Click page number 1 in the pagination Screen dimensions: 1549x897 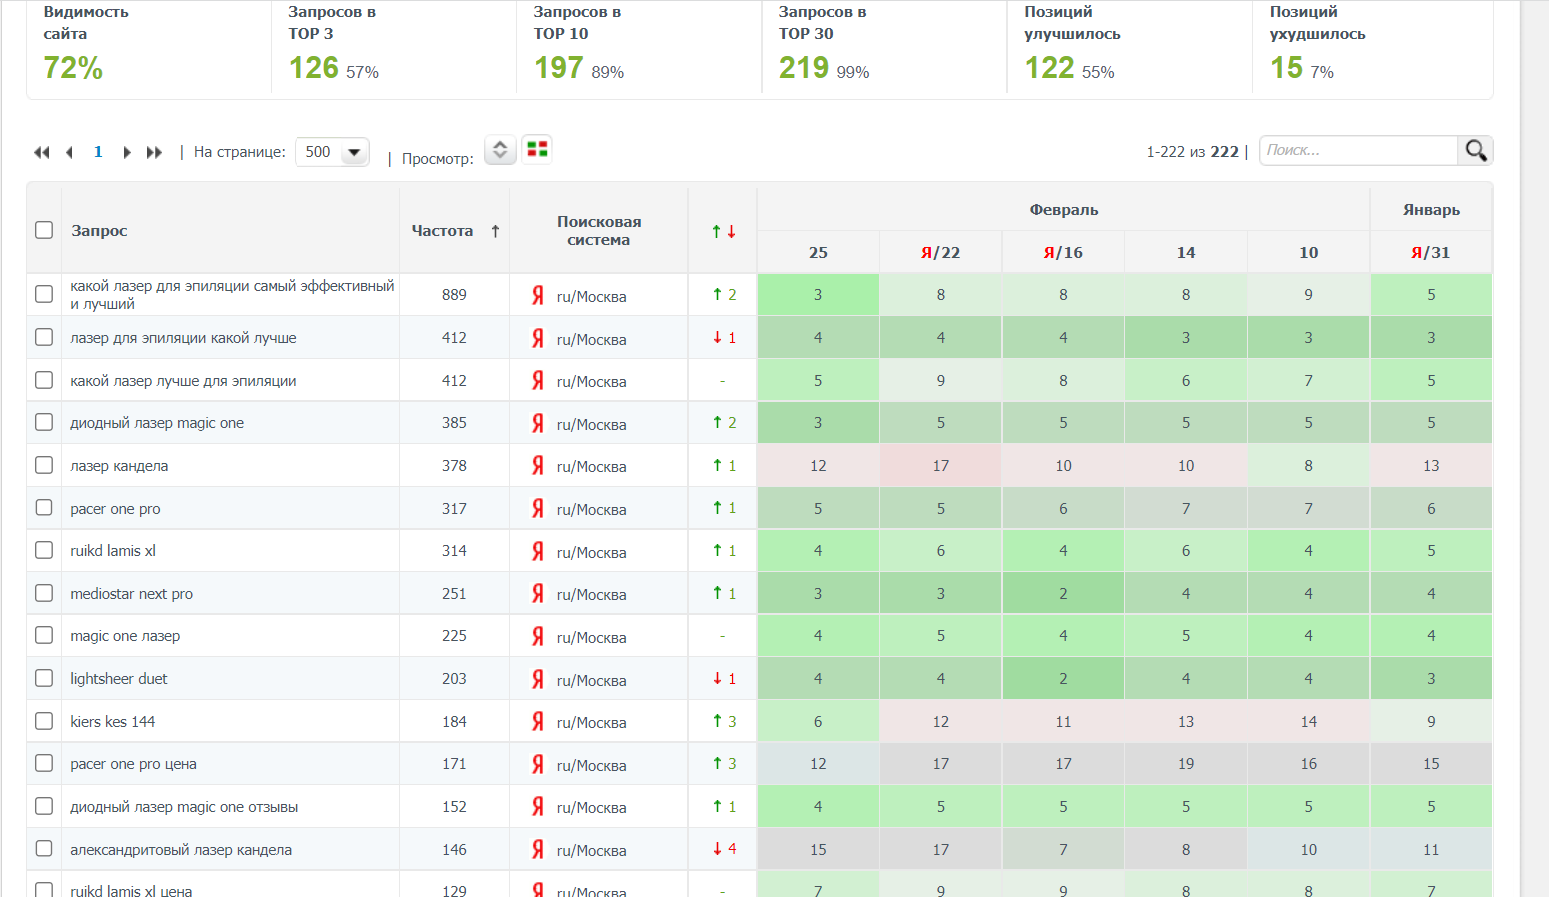(x=98, y=152)
